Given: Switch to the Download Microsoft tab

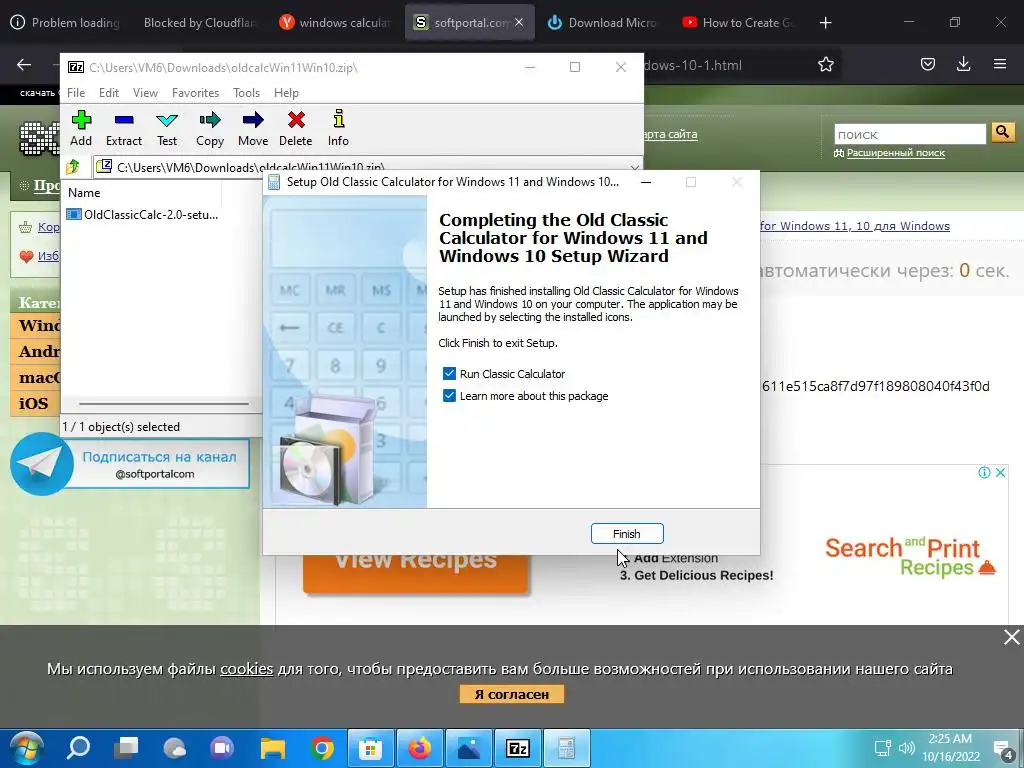Looking at the screenshot, I should pos(601,23).
